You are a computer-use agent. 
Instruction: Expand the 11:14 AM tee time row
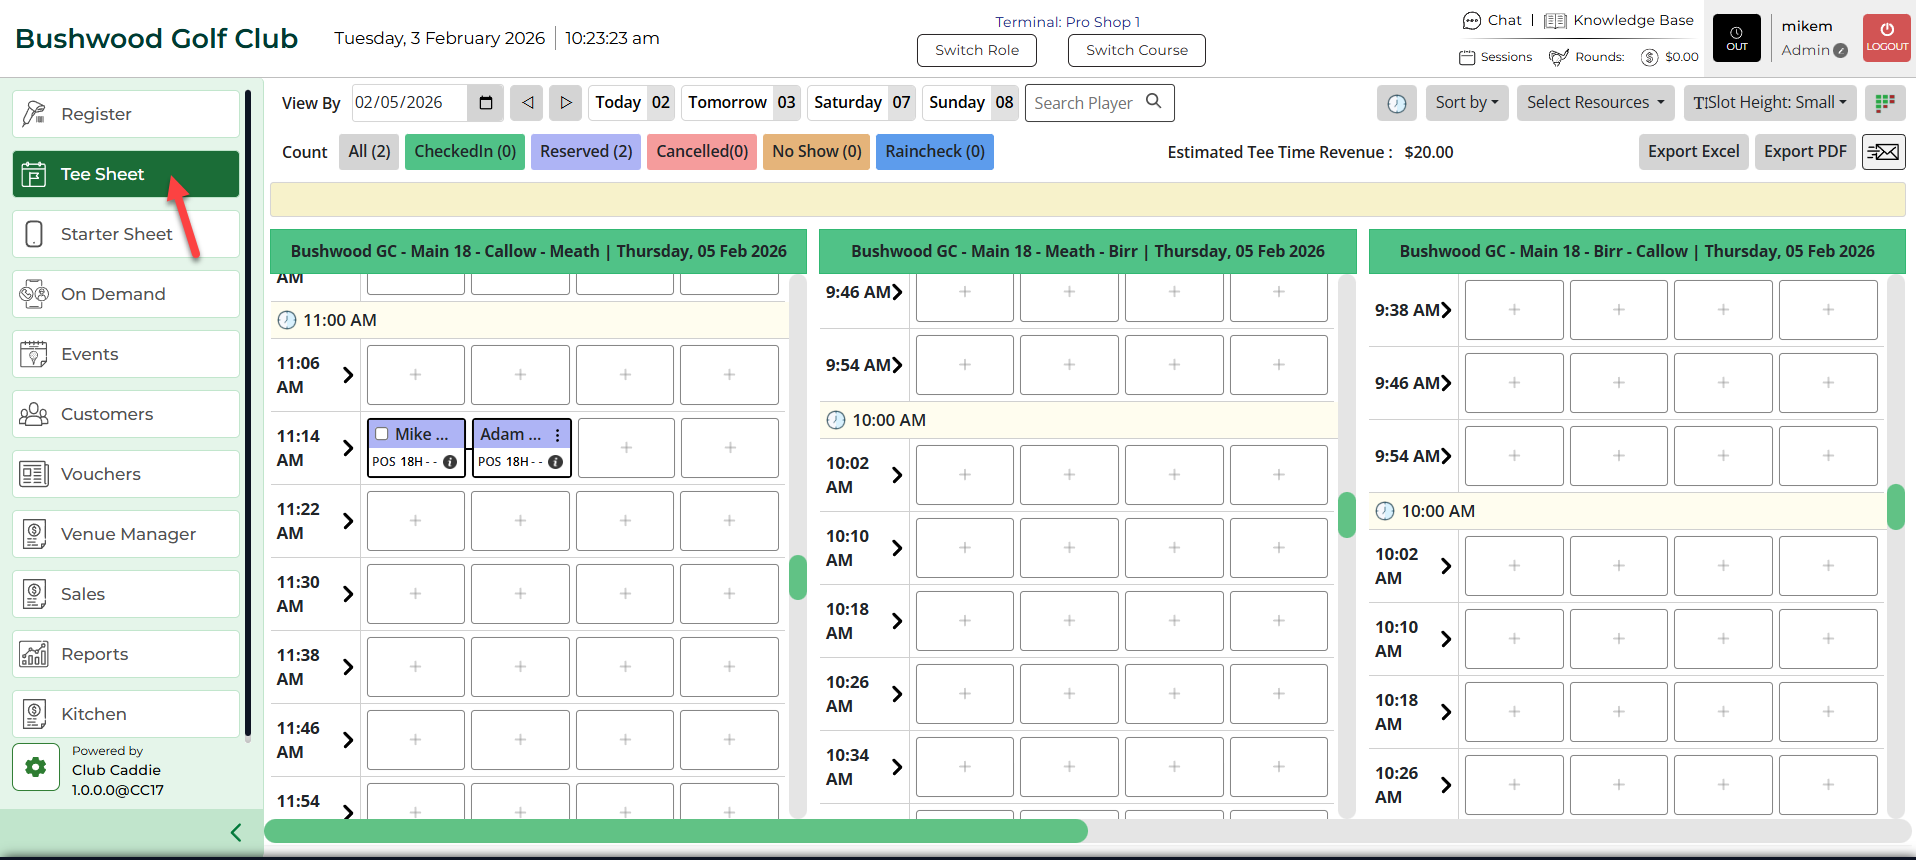coord(348,448)
